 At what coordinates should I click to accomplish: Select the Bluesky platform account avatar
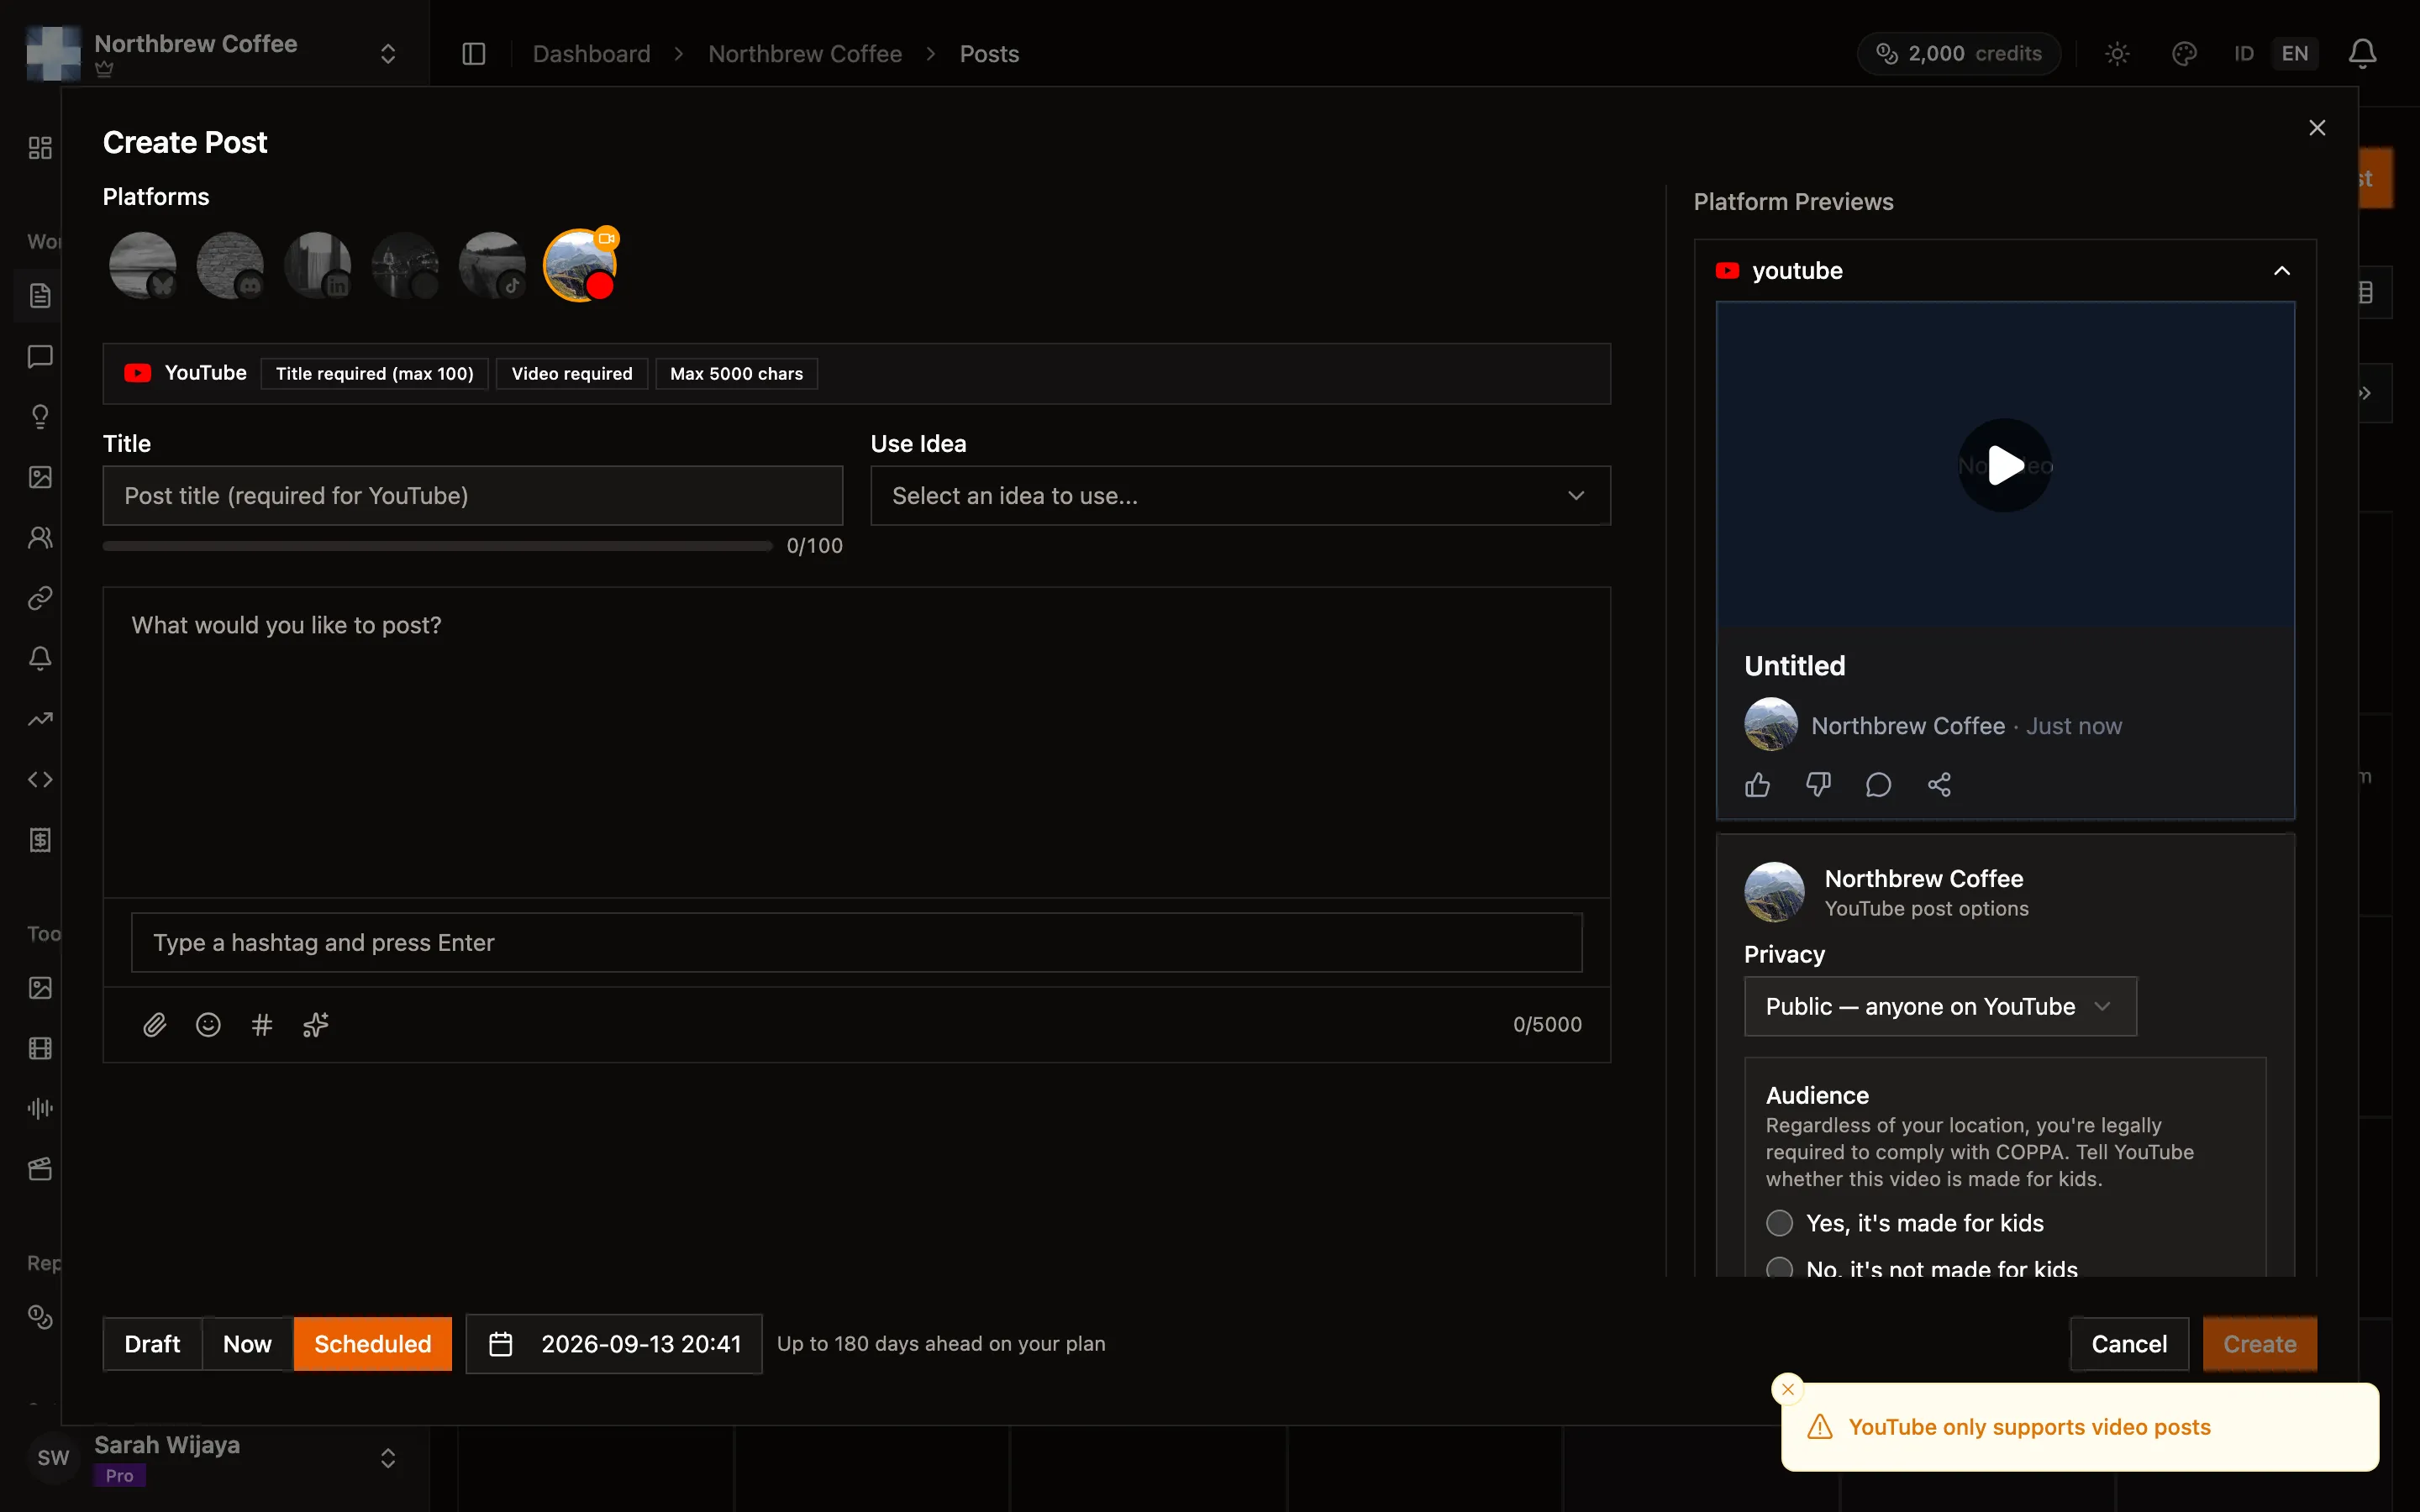[x=143, y=265]
